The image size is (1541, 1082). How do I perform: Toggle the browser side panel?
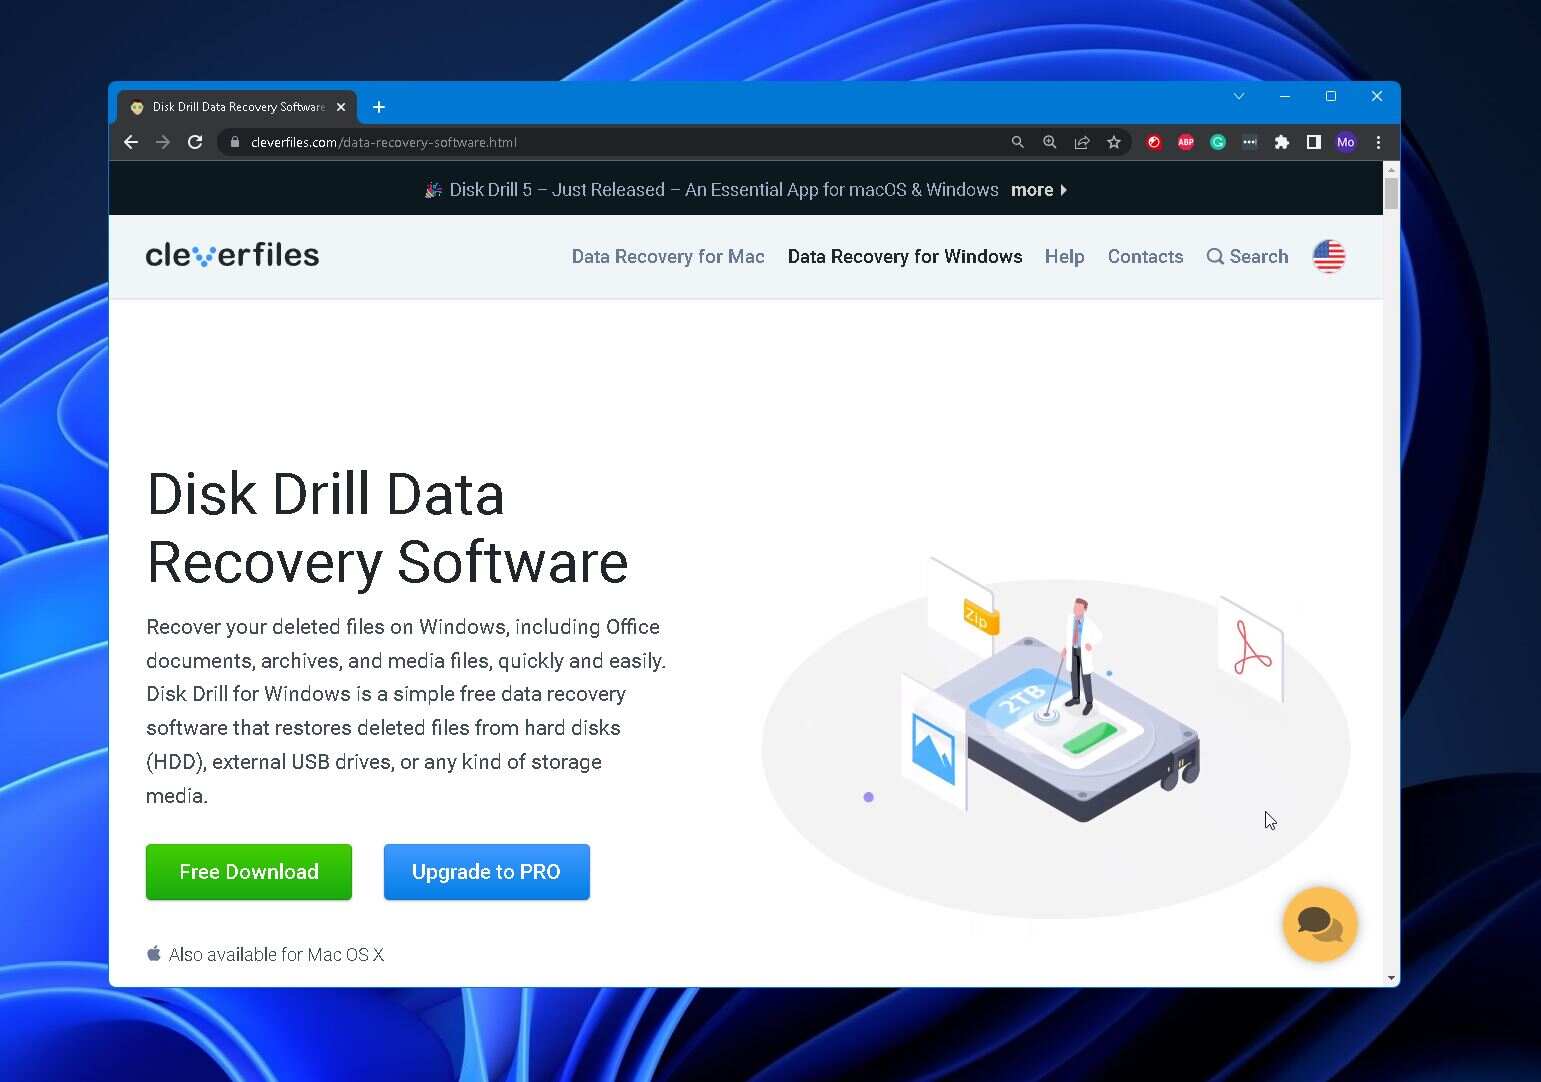pyautogui.click(x=1314, y=142)
